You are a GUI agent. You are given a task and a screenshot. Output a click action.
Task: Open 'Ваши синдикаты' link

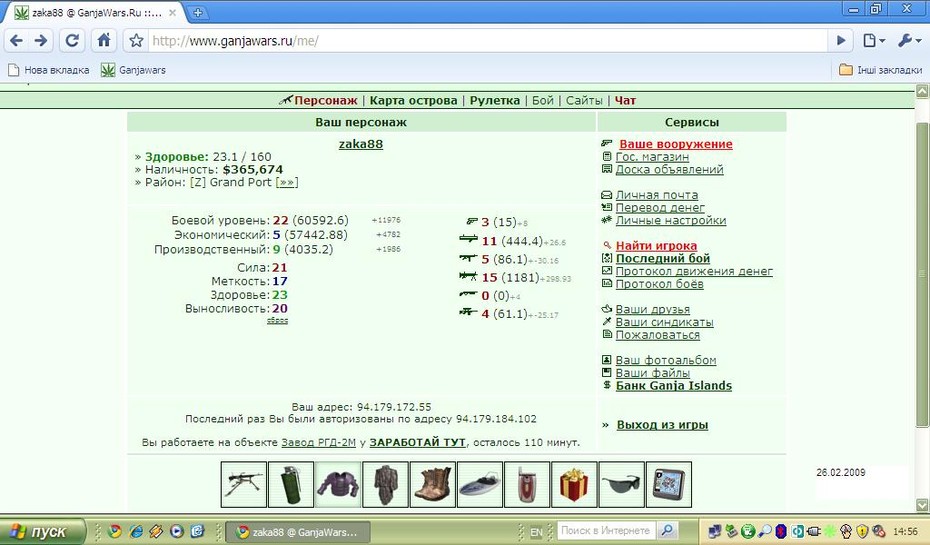[x=664, y=322]
